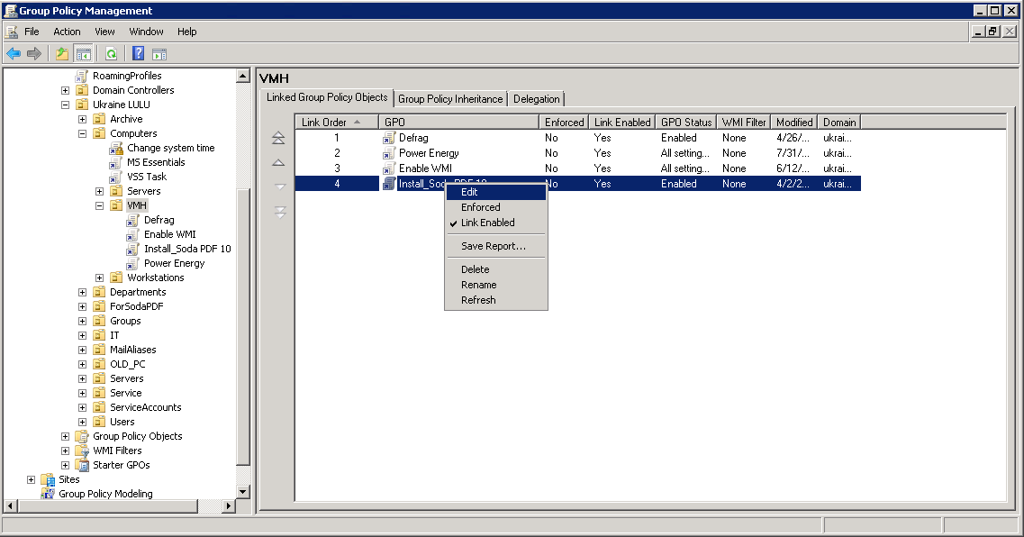Screen dimensions: 1024x537
Task: Move link to top with double-up arrow
Action: 278,138
